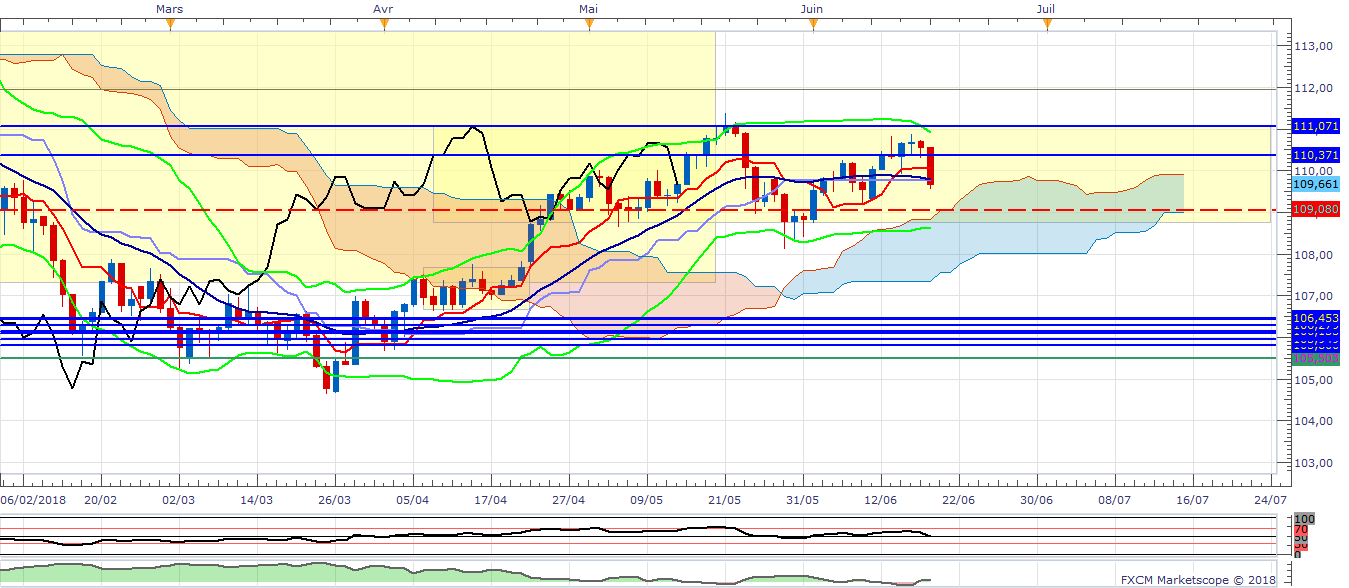The image size is (1349, 588).
Task: Click the 06/02/2018 date on time axis
Action: point(34,499)
